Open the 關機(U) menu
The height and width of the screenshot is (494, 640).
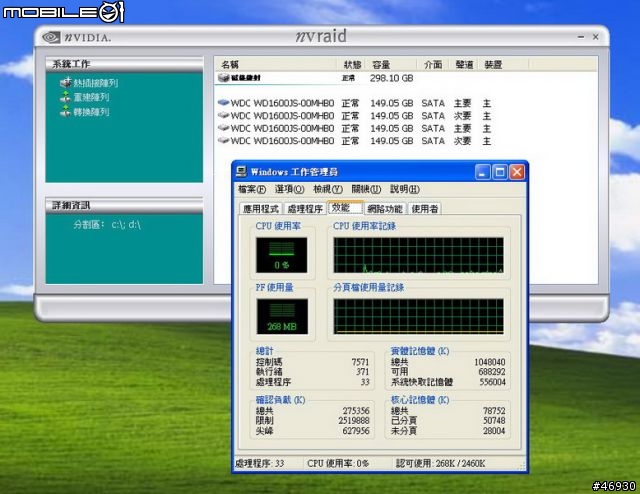[366, 189]
